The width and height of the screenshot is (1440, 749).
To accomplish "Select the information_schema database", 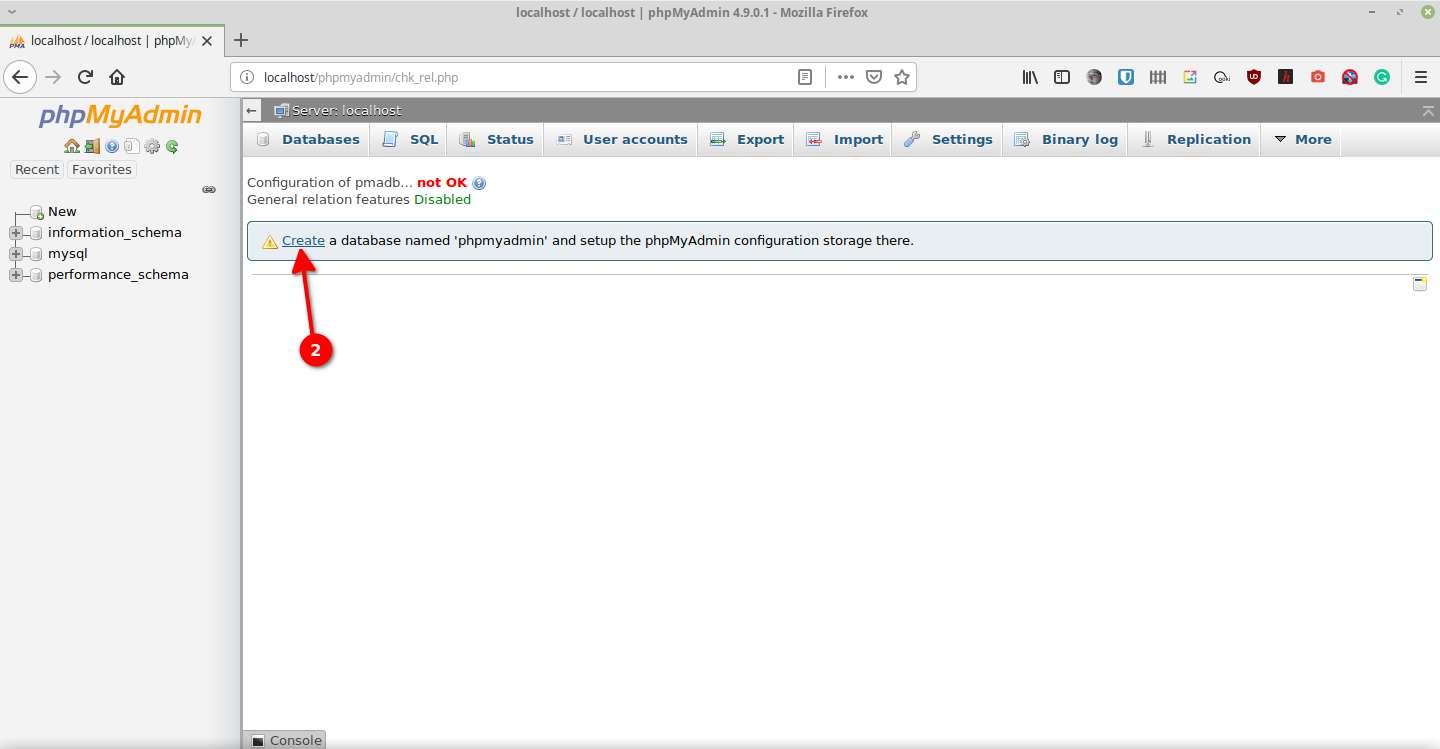I will pyautogui.click(x=115, y=233).
